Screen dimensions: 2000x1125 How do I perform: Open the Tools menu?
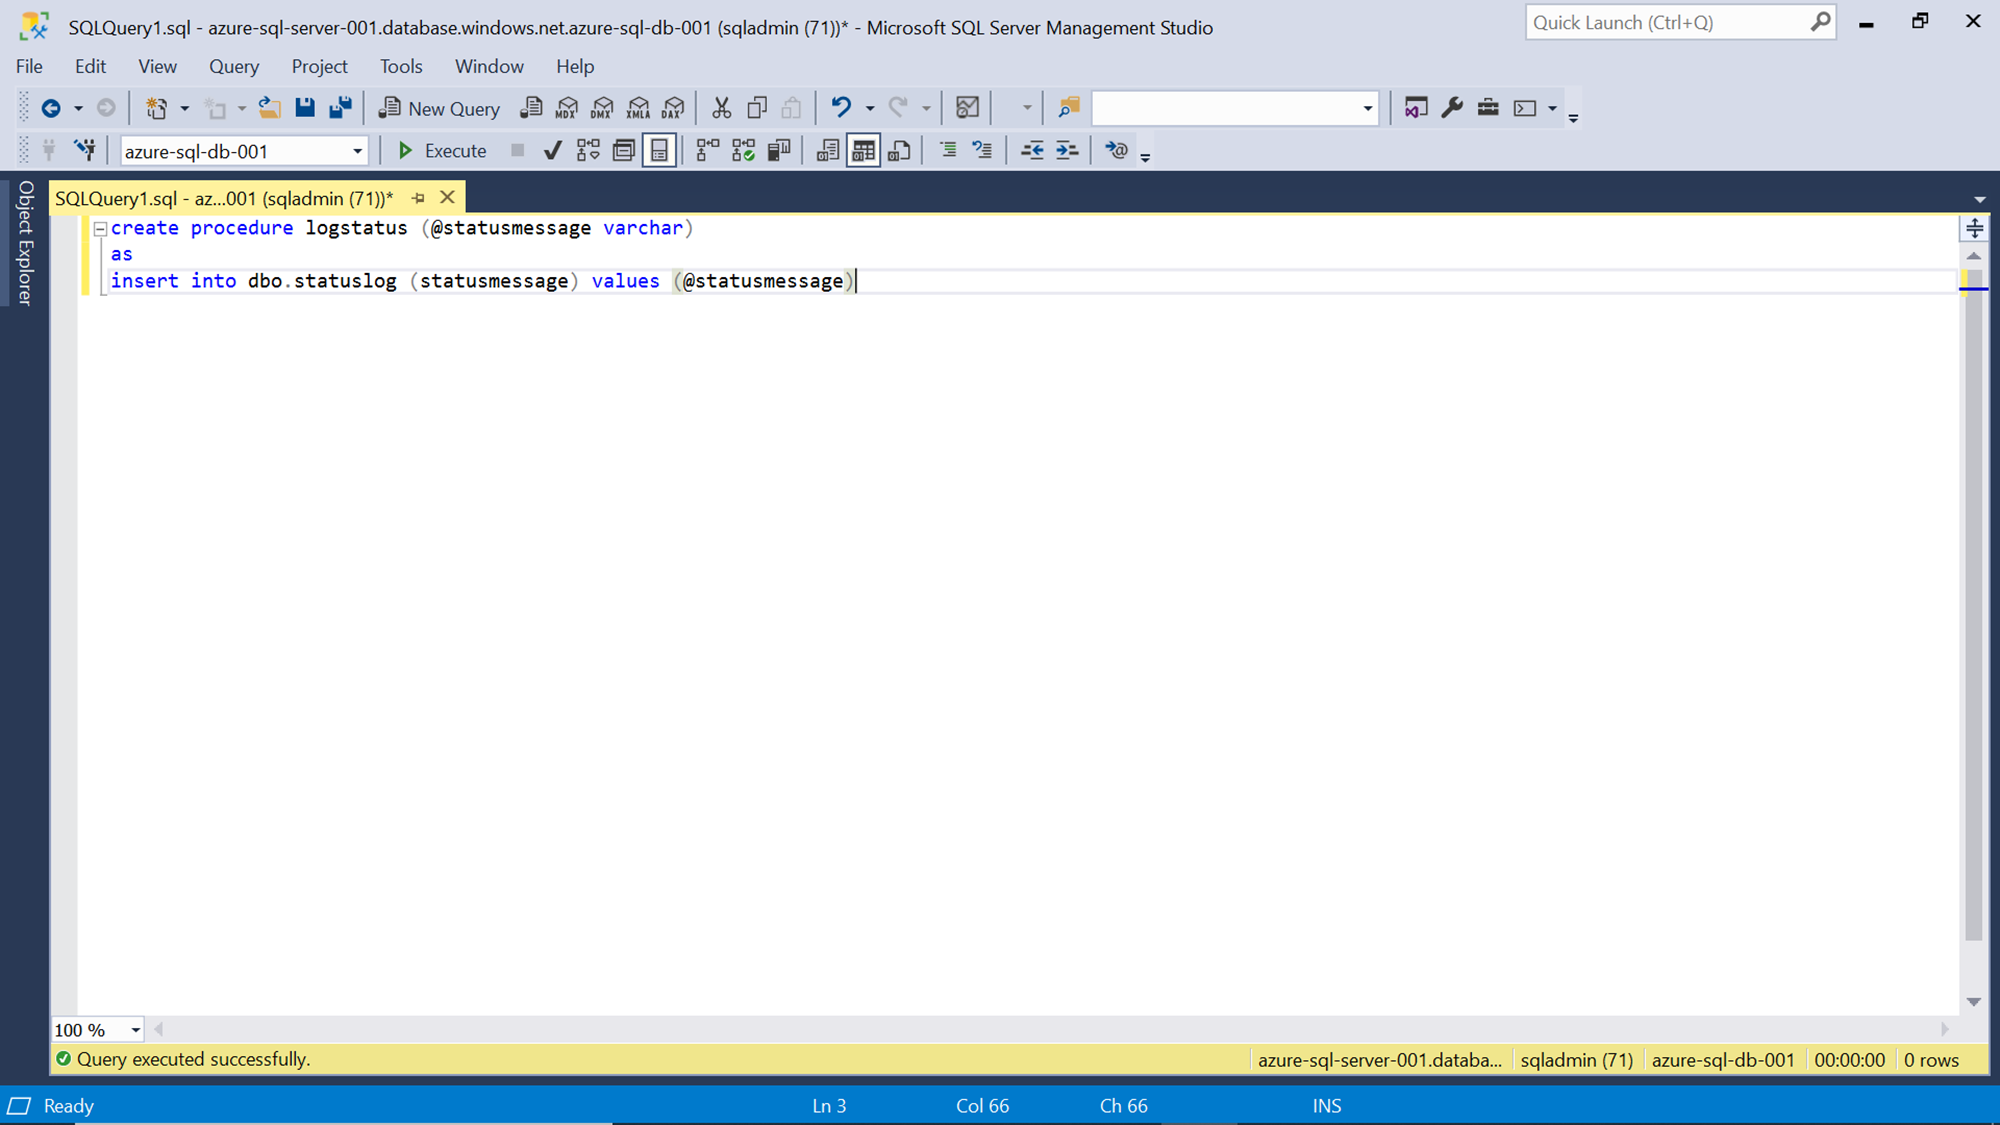[x=400, y=66]
